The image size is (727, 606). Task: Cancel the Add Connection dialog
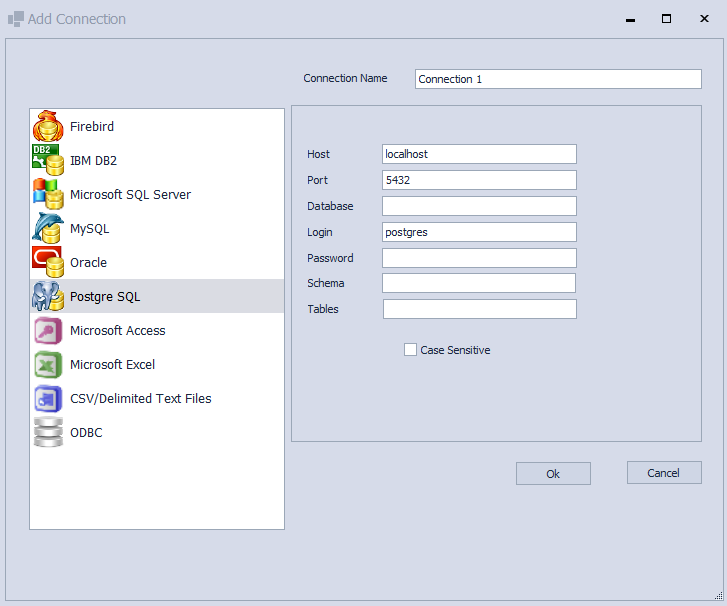tap(664, 472)
